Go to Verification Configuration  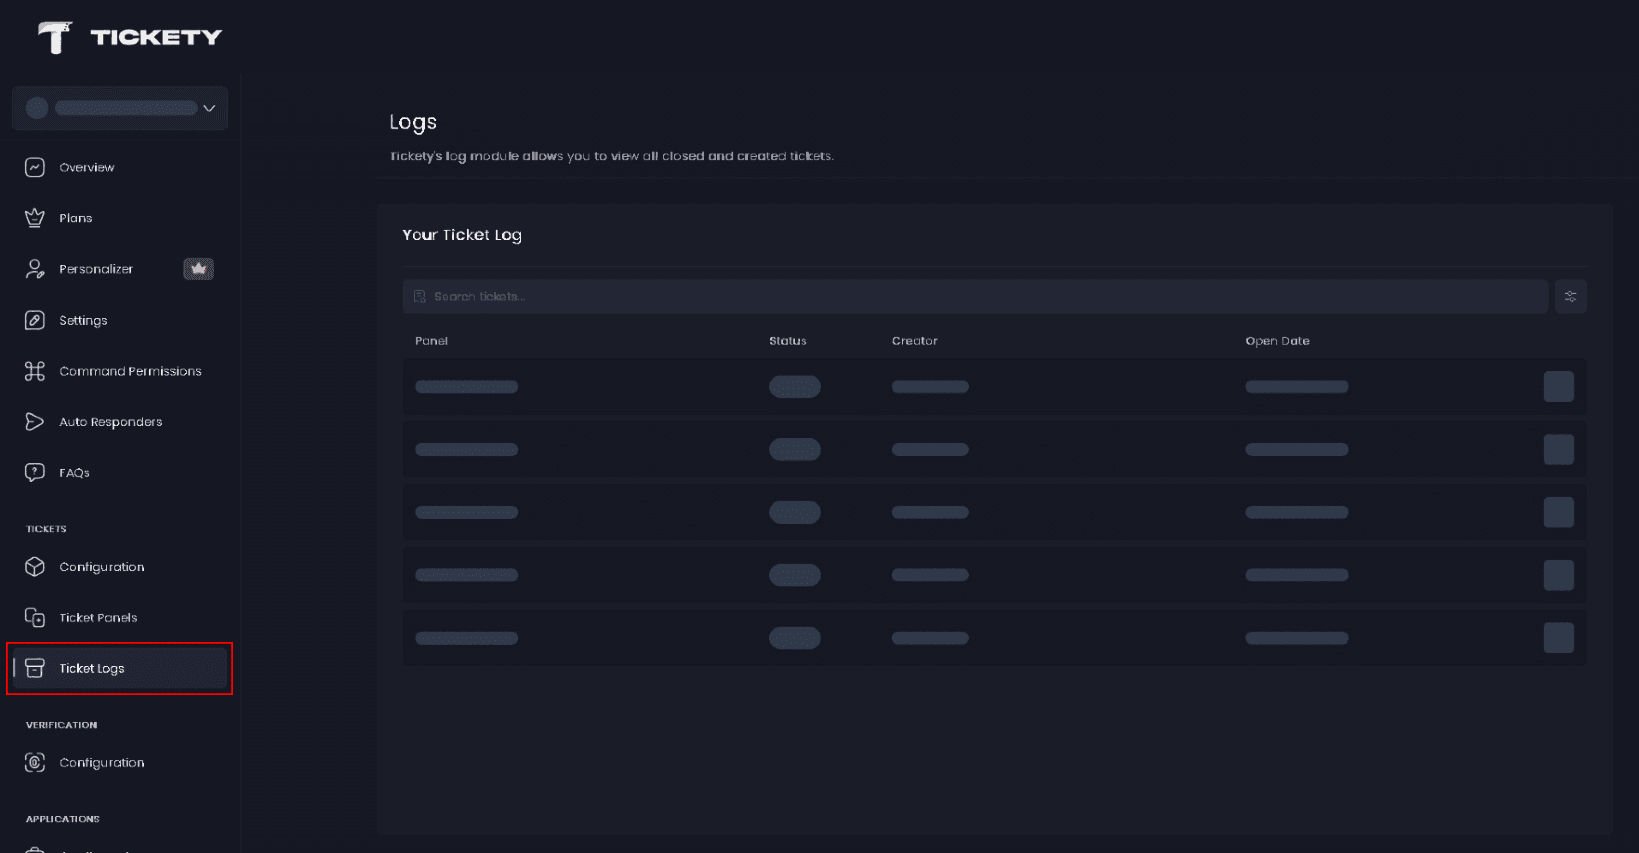[x=101, y=763]
